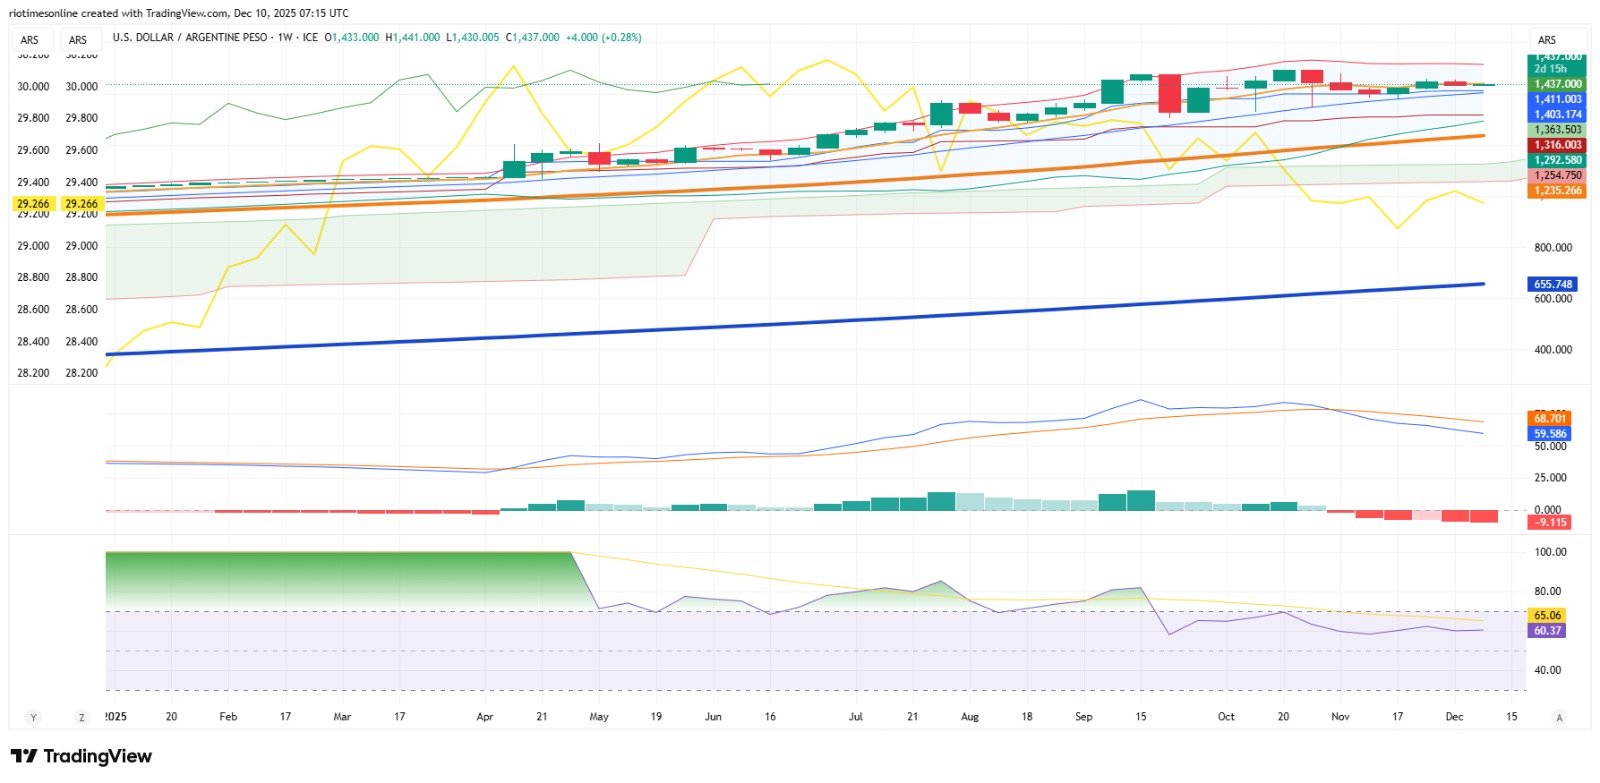Select the ARS currency label above right price axis
1600x783 pixels.
[1547, 40]
